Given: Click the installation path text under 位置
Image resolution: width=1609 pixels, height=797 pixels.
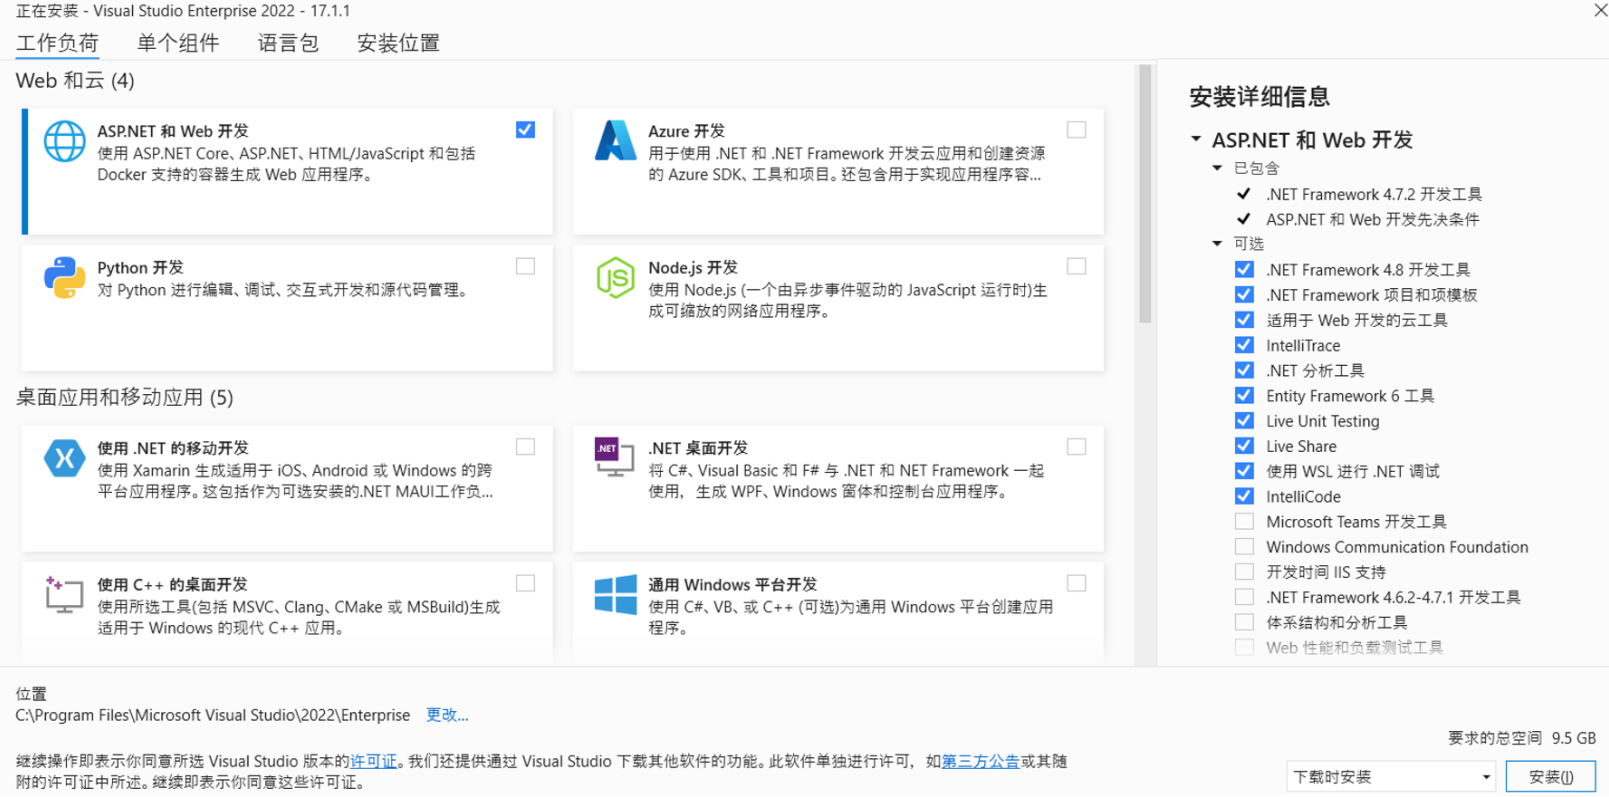Looking at the screenshot, I should click(x=213, y=715).
